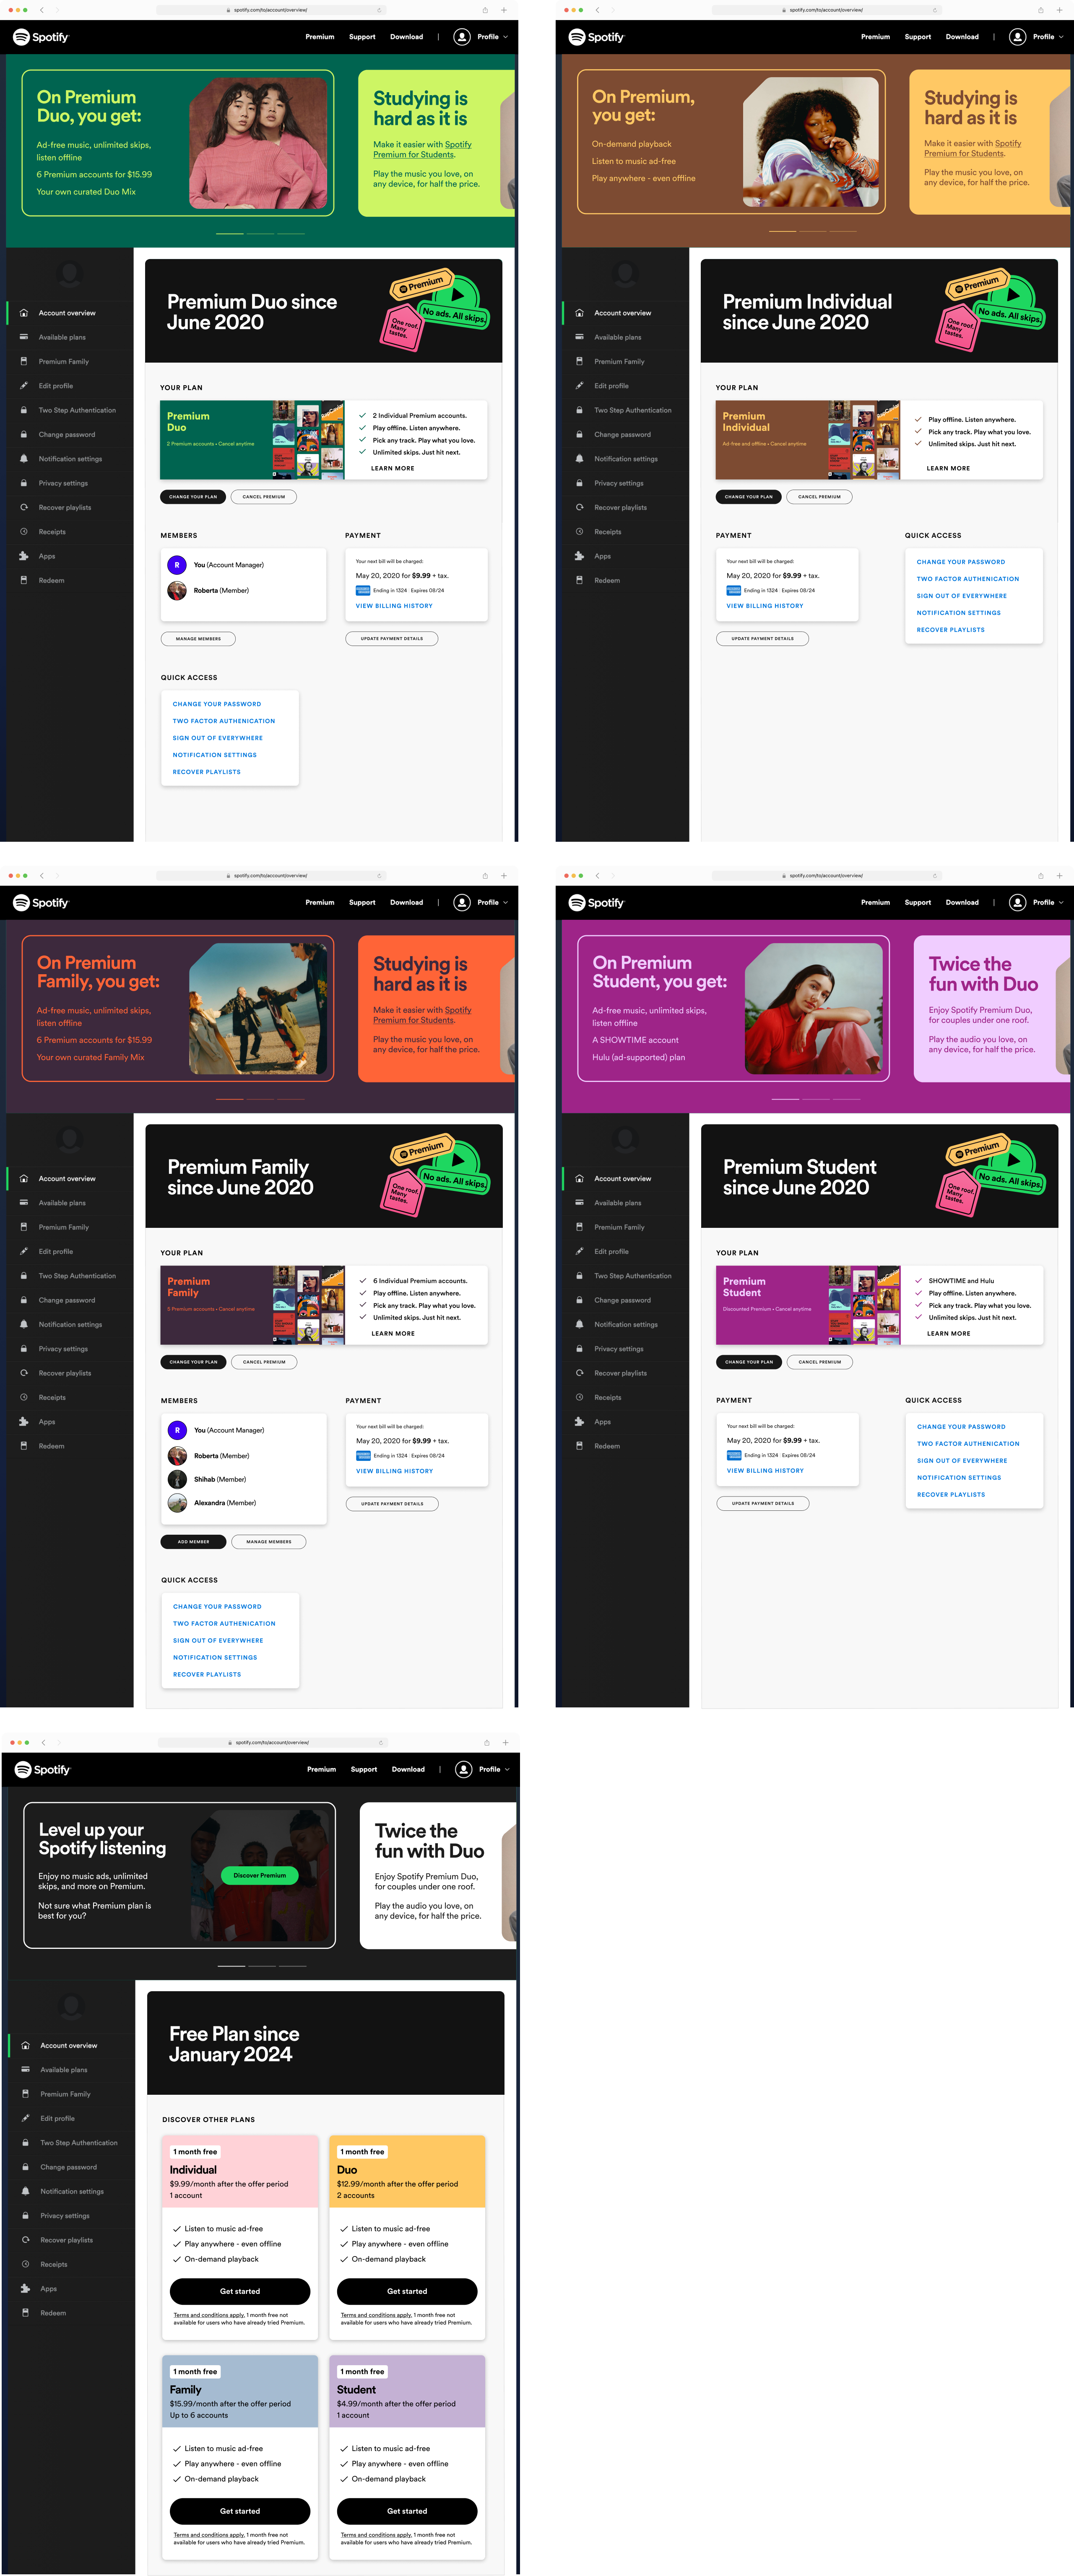Click Apps puzzle icon on Free Plan page sidebar
The image size is (1074, 2576).
(25, 2288)
